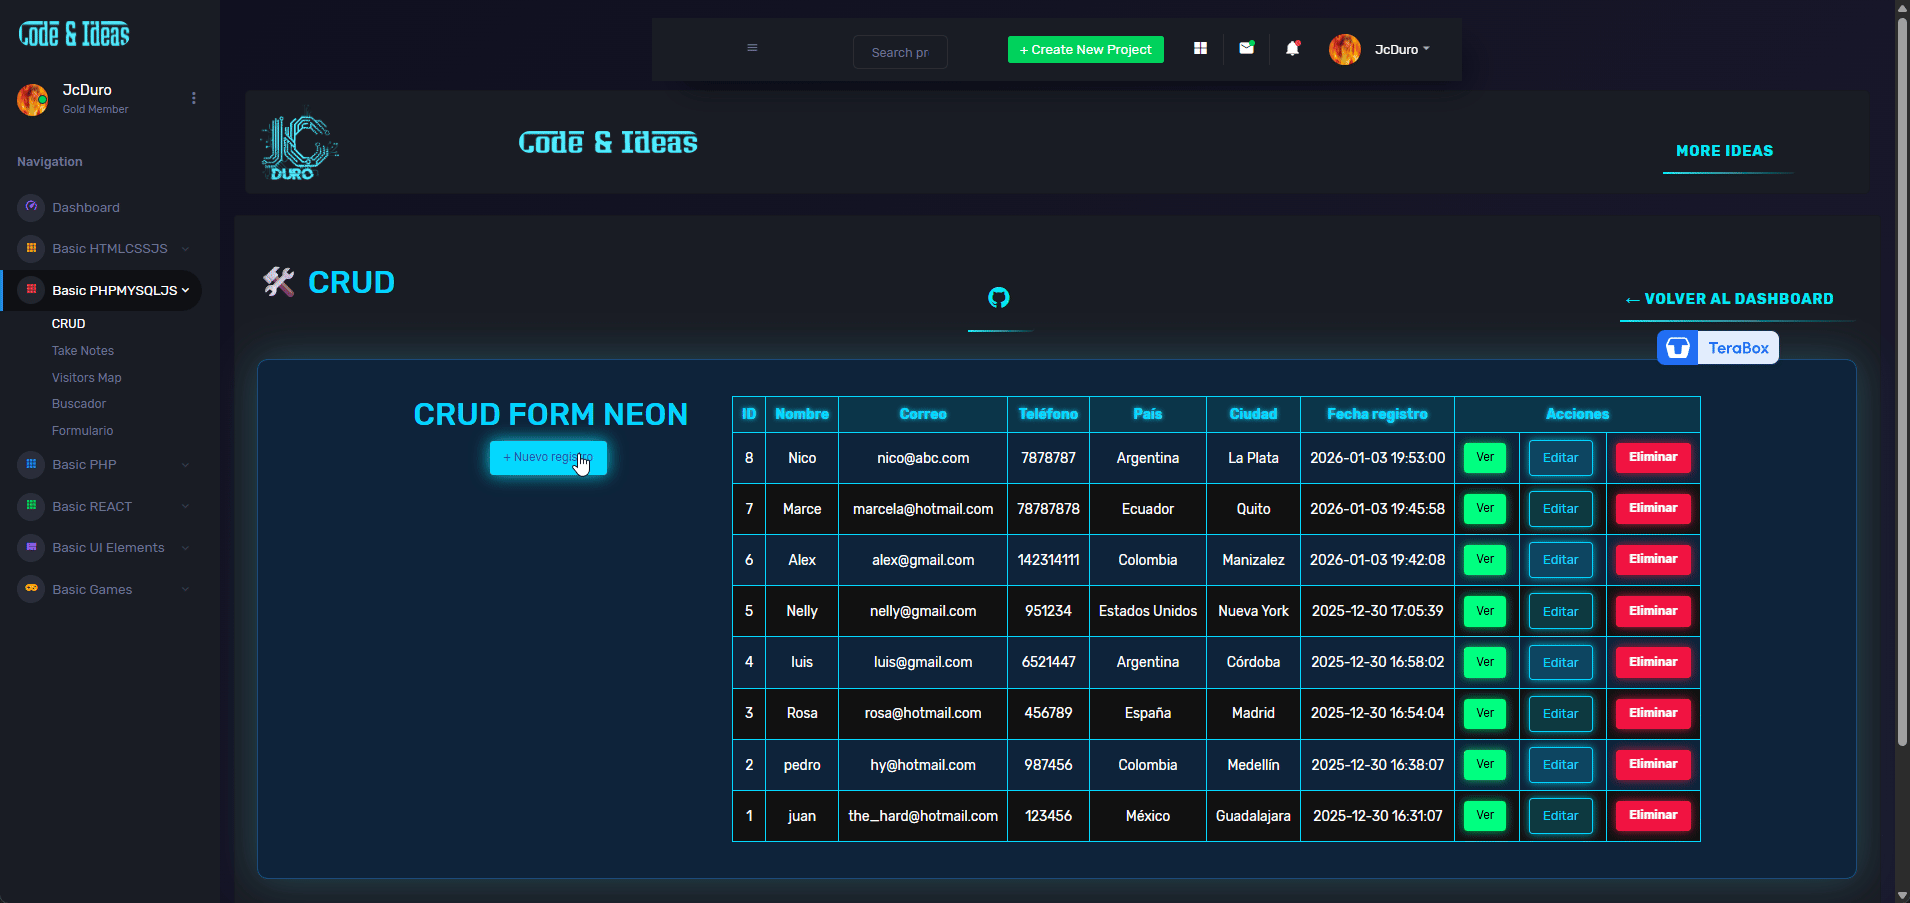Click the three-dot menu beside JcDuro profile
This screenshot has width=1910, height=903.
coord(194,98)
